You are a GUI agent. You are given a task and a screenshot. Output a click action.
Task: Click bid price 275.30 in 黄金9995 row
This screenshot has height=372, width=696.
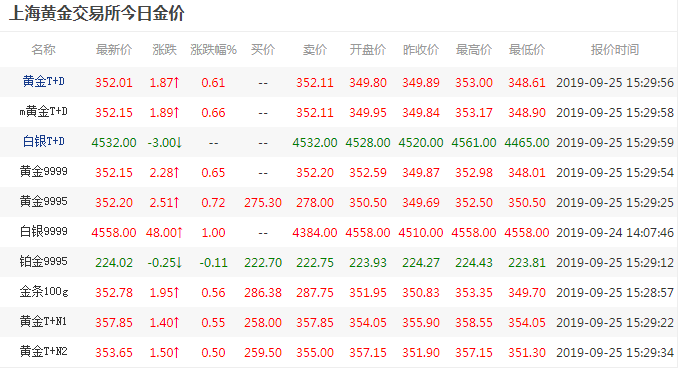[263, 203]
